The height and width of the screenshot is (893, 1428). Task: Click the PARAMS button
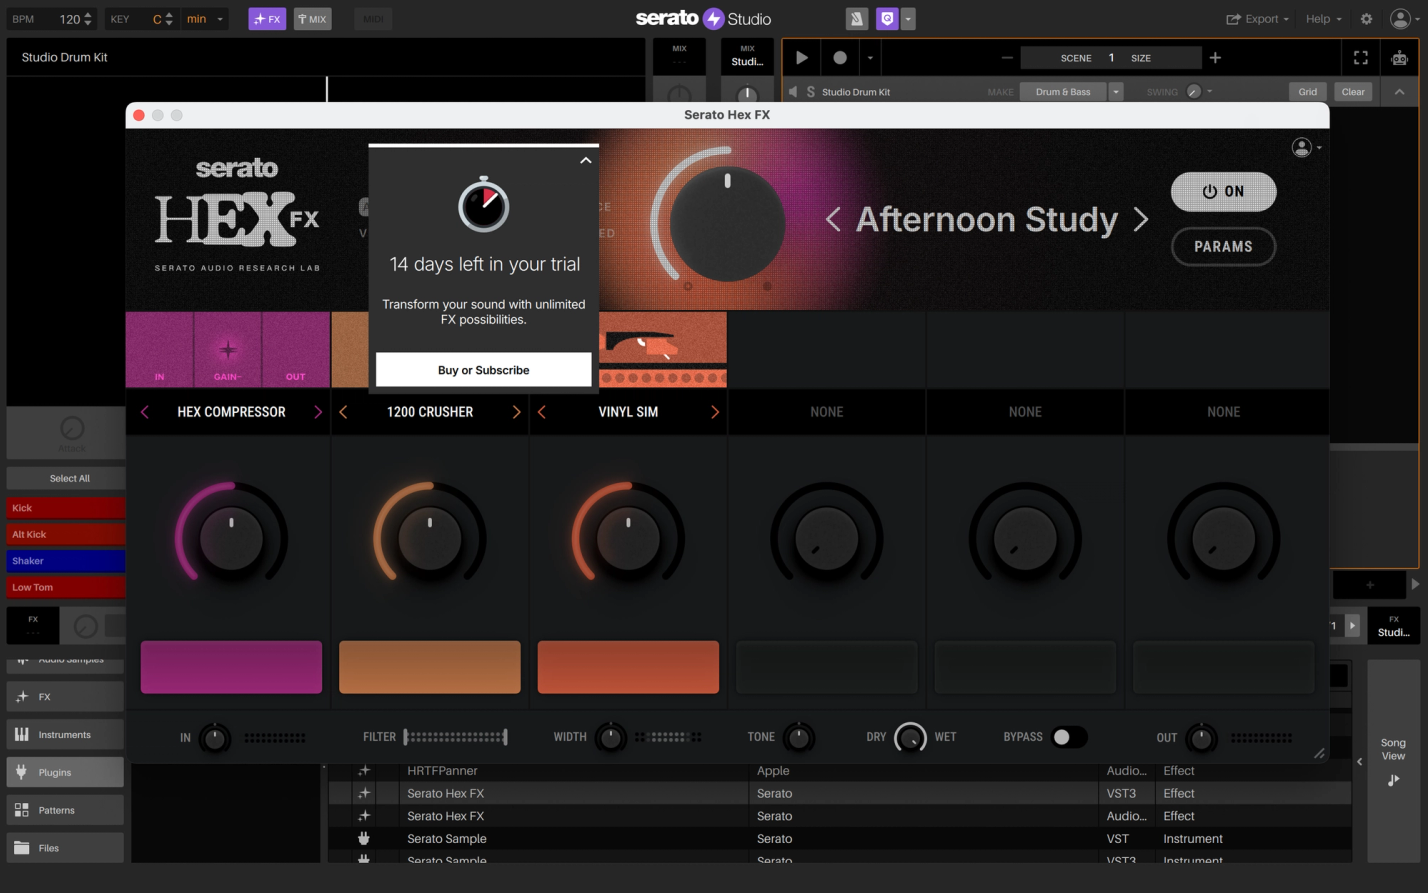click(1223, 247)
